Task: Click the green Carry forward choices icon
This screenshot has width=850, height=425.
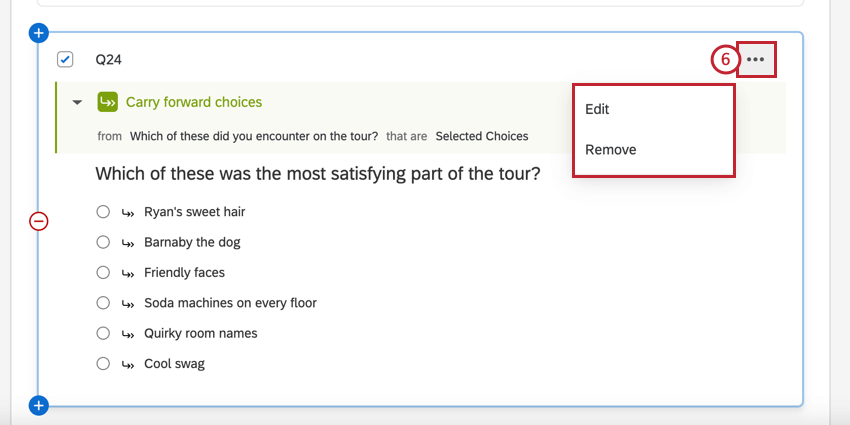Action: click(x=107, y=102)
